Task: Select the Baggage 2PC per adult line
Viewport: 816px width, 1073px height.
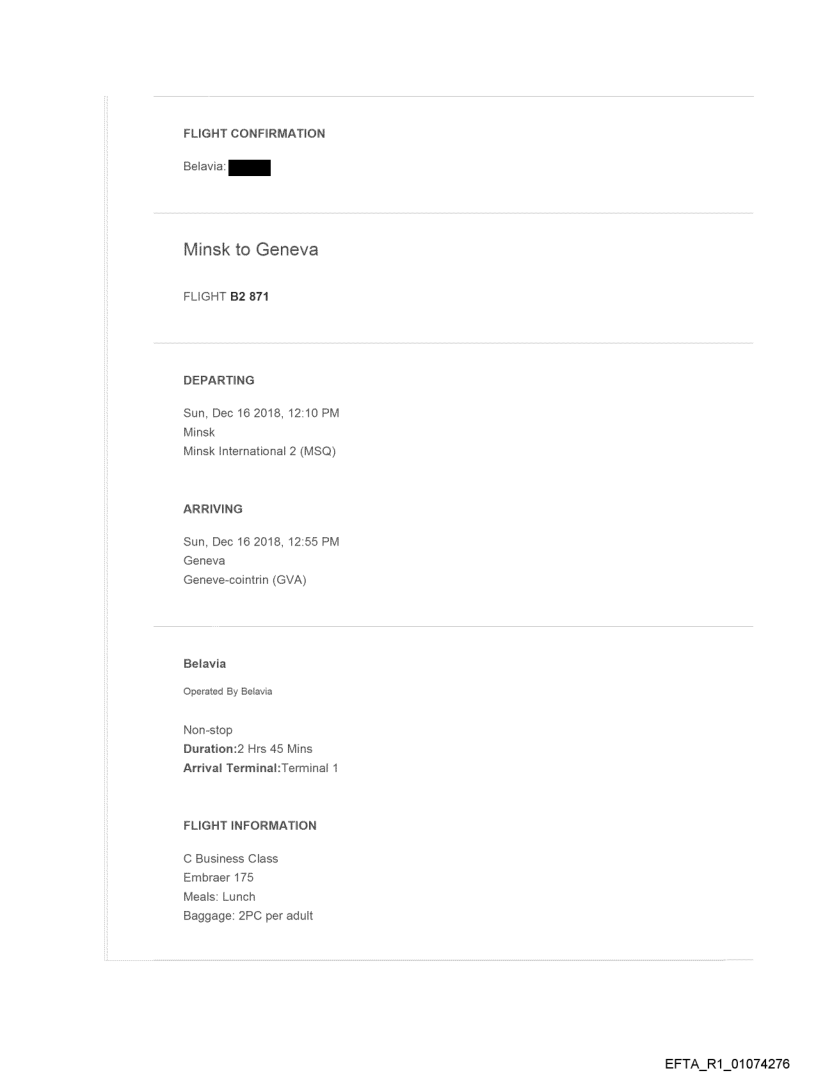Action: tap(248, 916)
